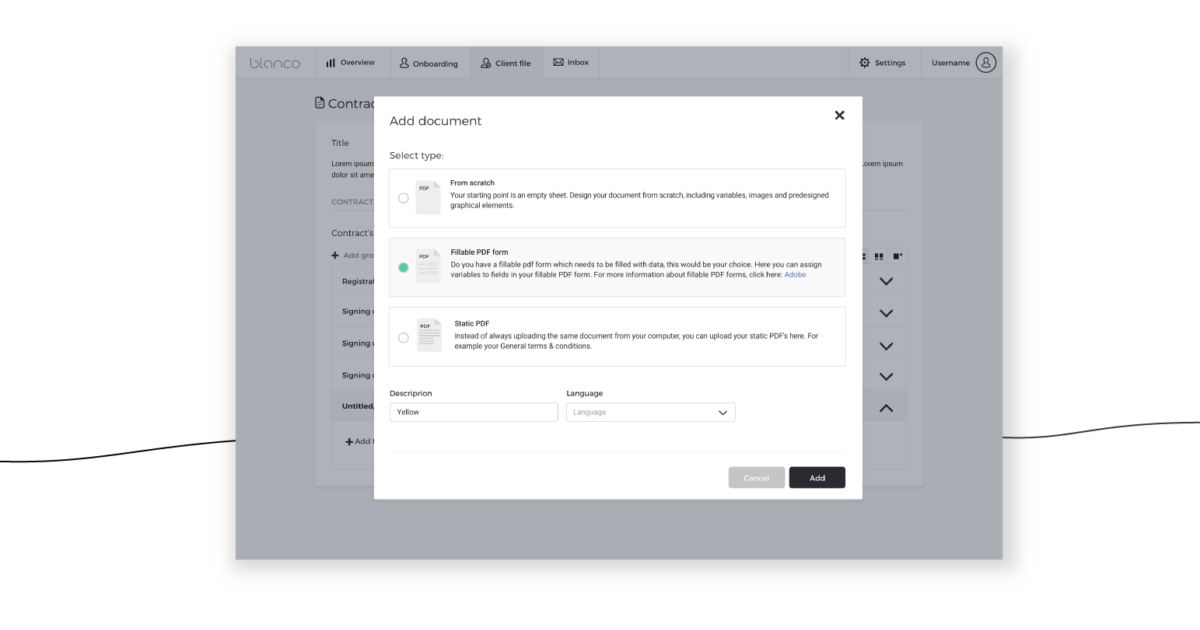Select the Static PDF radio button

(403, 337)
